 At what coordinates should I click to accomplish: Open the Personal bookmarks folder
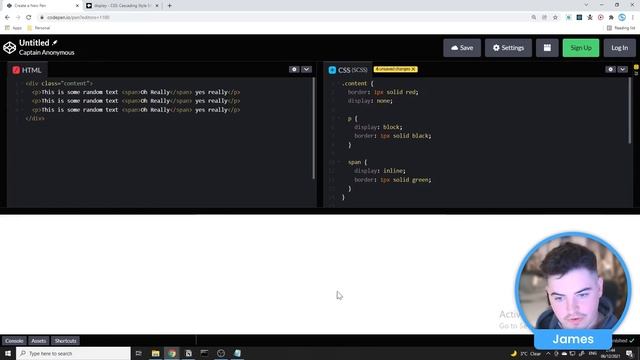[x=38, y=28]
